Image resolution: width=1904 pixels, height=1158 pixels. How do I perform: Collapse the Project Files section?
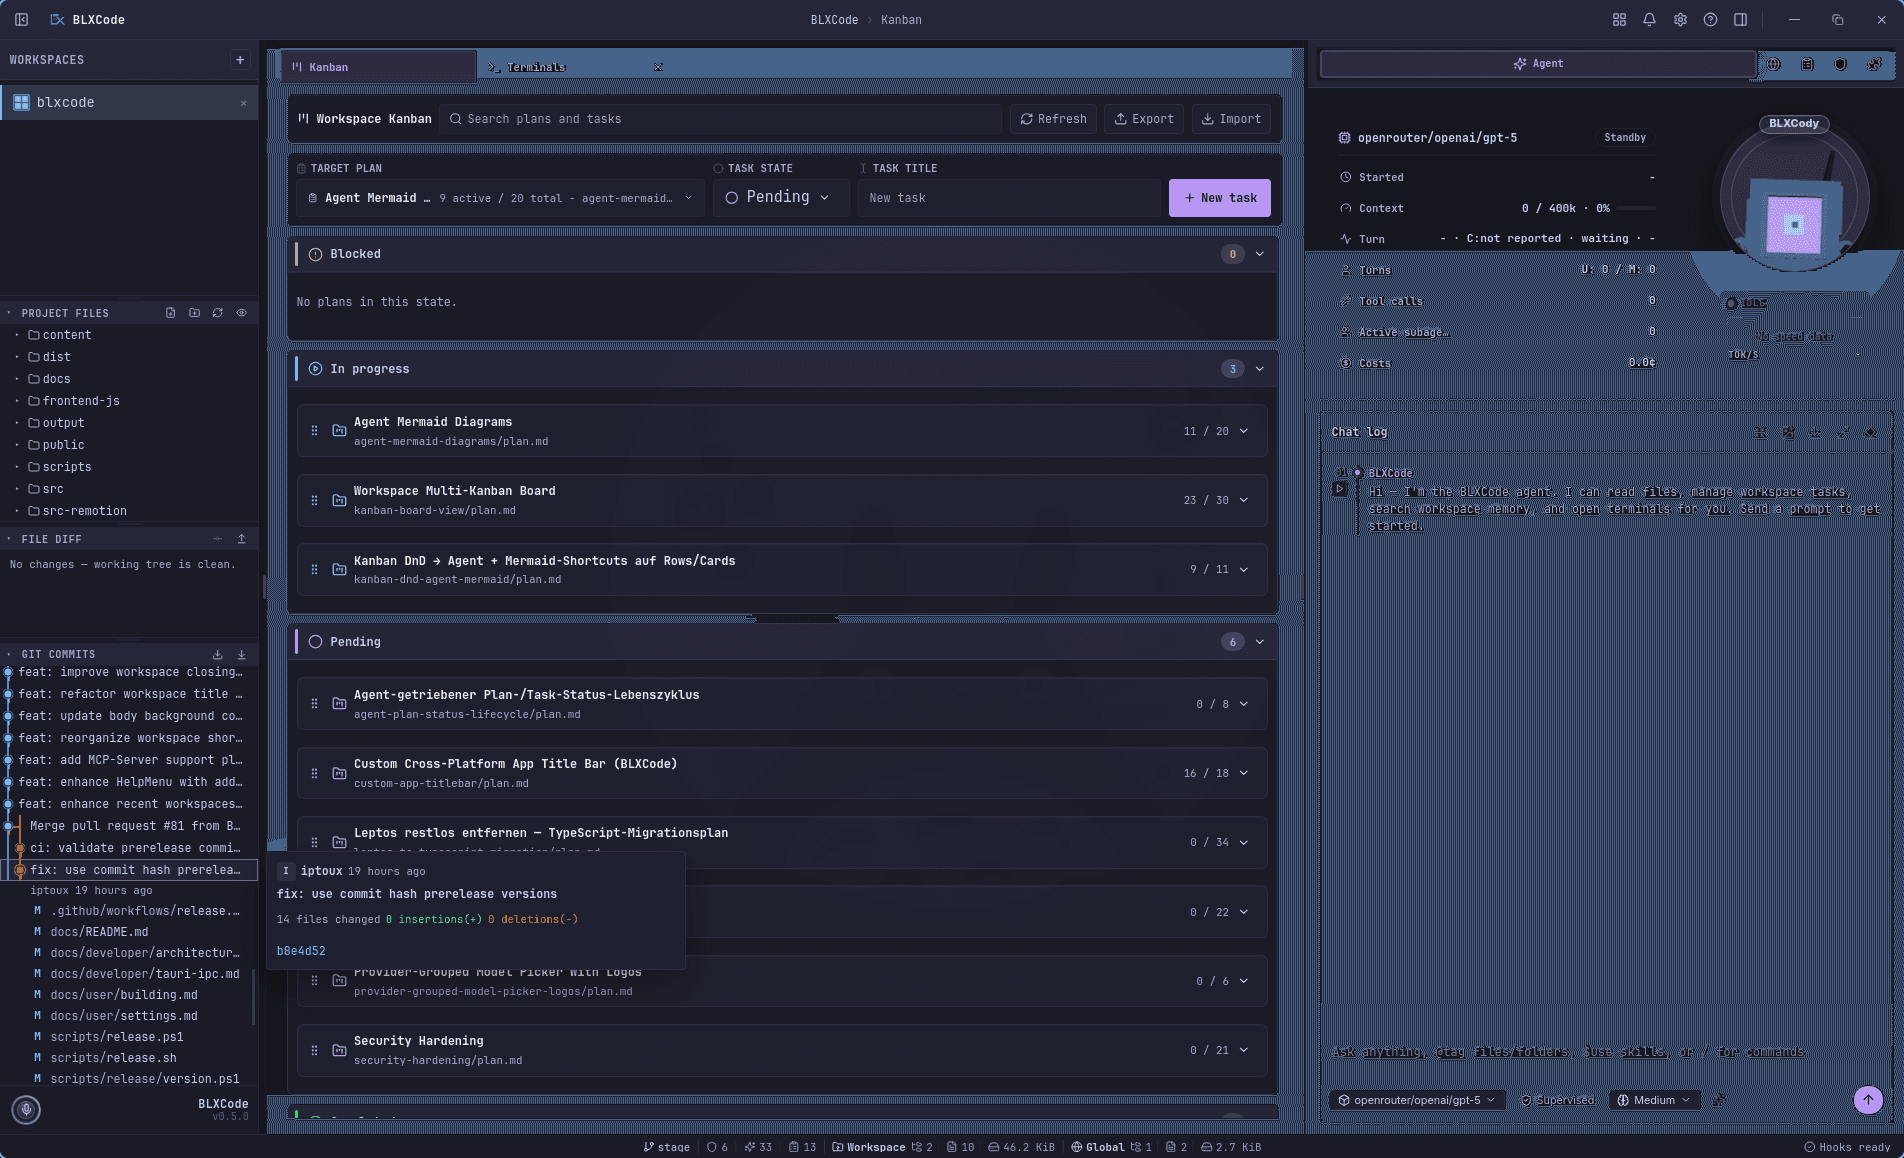(9, 313)
